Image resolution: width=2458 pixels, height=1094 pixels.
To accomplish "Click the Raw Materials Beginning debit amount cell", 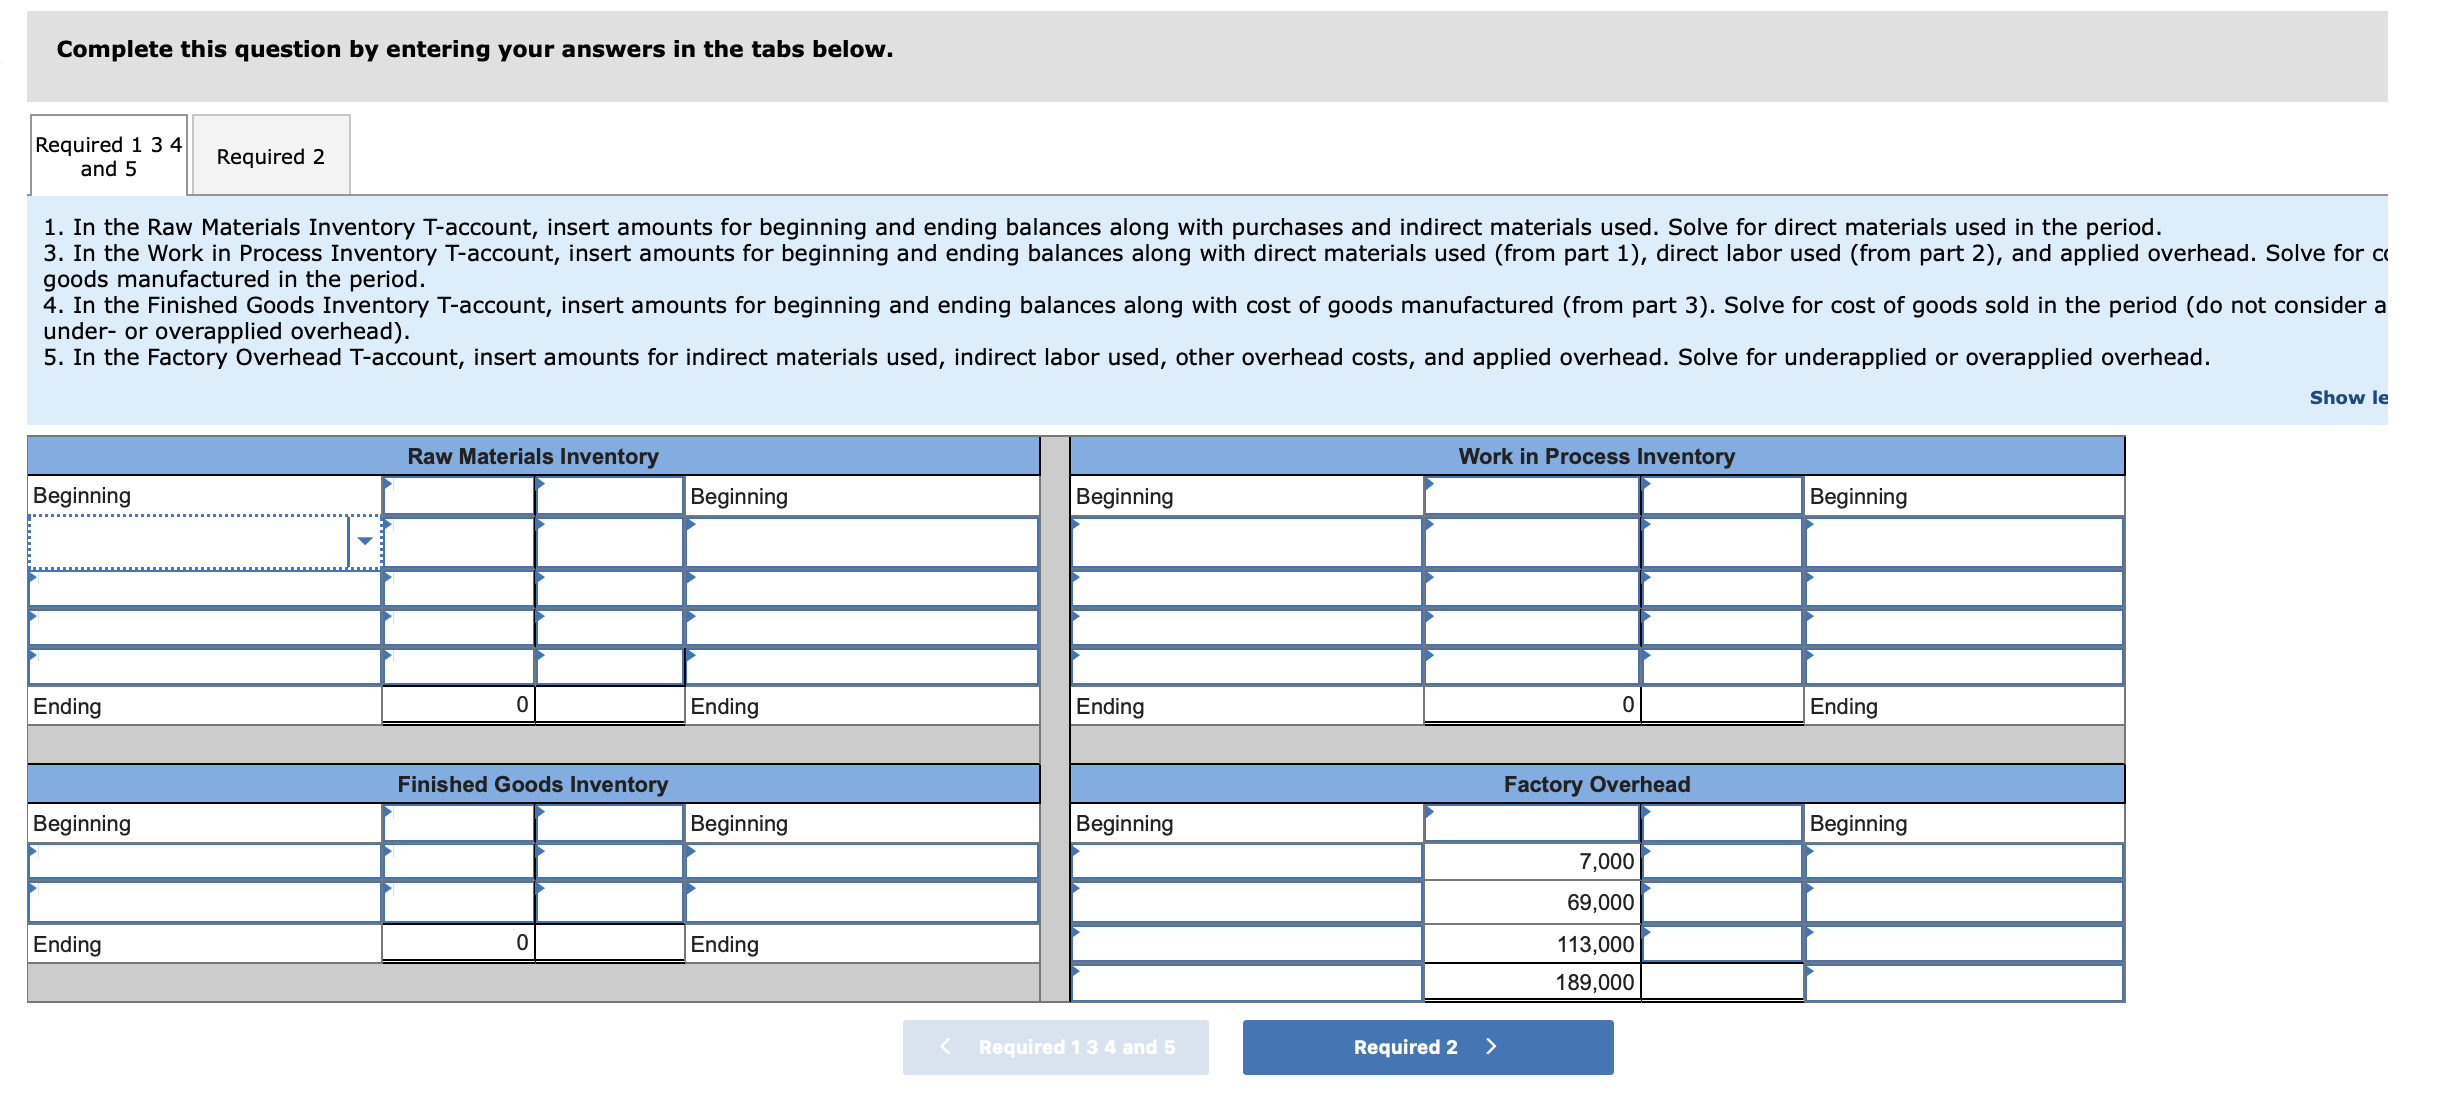I will pos(458,496).
